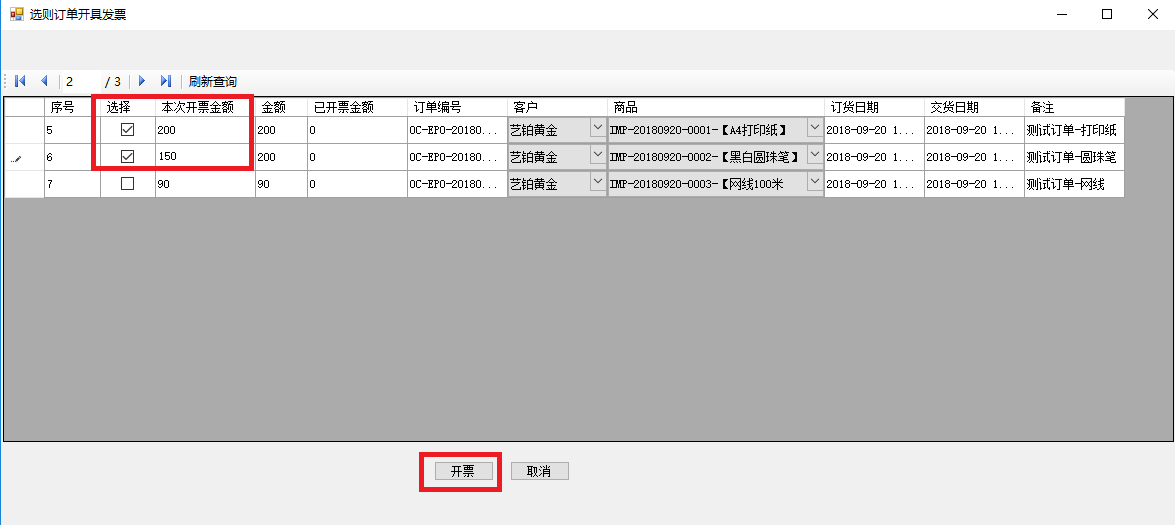
Task: Click the 取消 button
Action: [x=540, y=471]
